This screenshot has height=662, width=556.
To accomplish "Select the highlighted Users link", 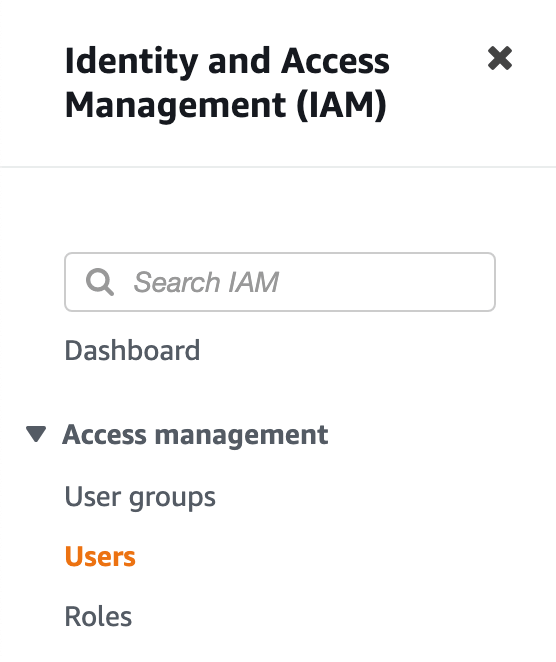I will click(x=100, y=556).
